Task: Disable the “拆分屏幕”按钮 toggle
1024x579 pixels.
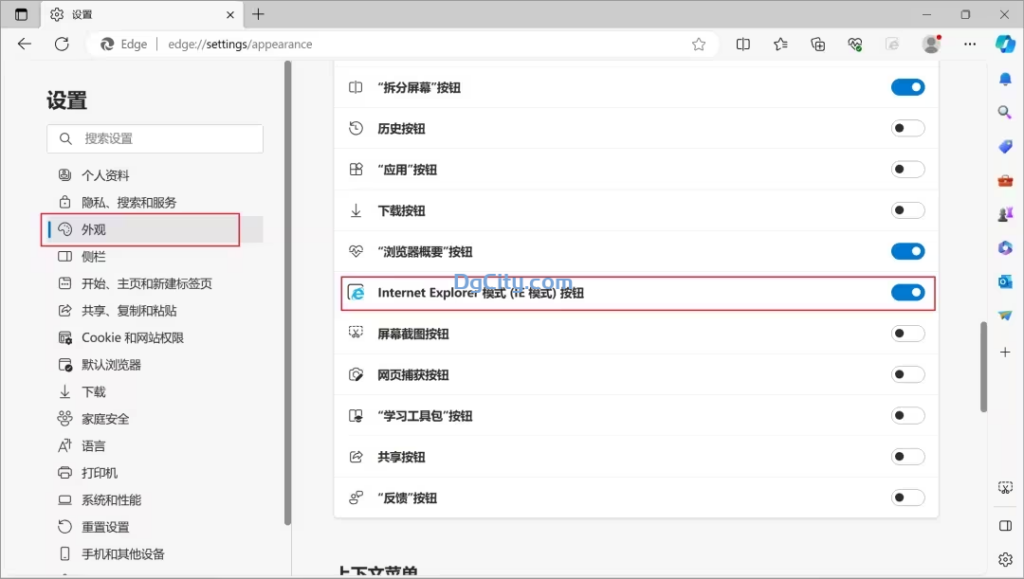Action: [x=908, y=87]
